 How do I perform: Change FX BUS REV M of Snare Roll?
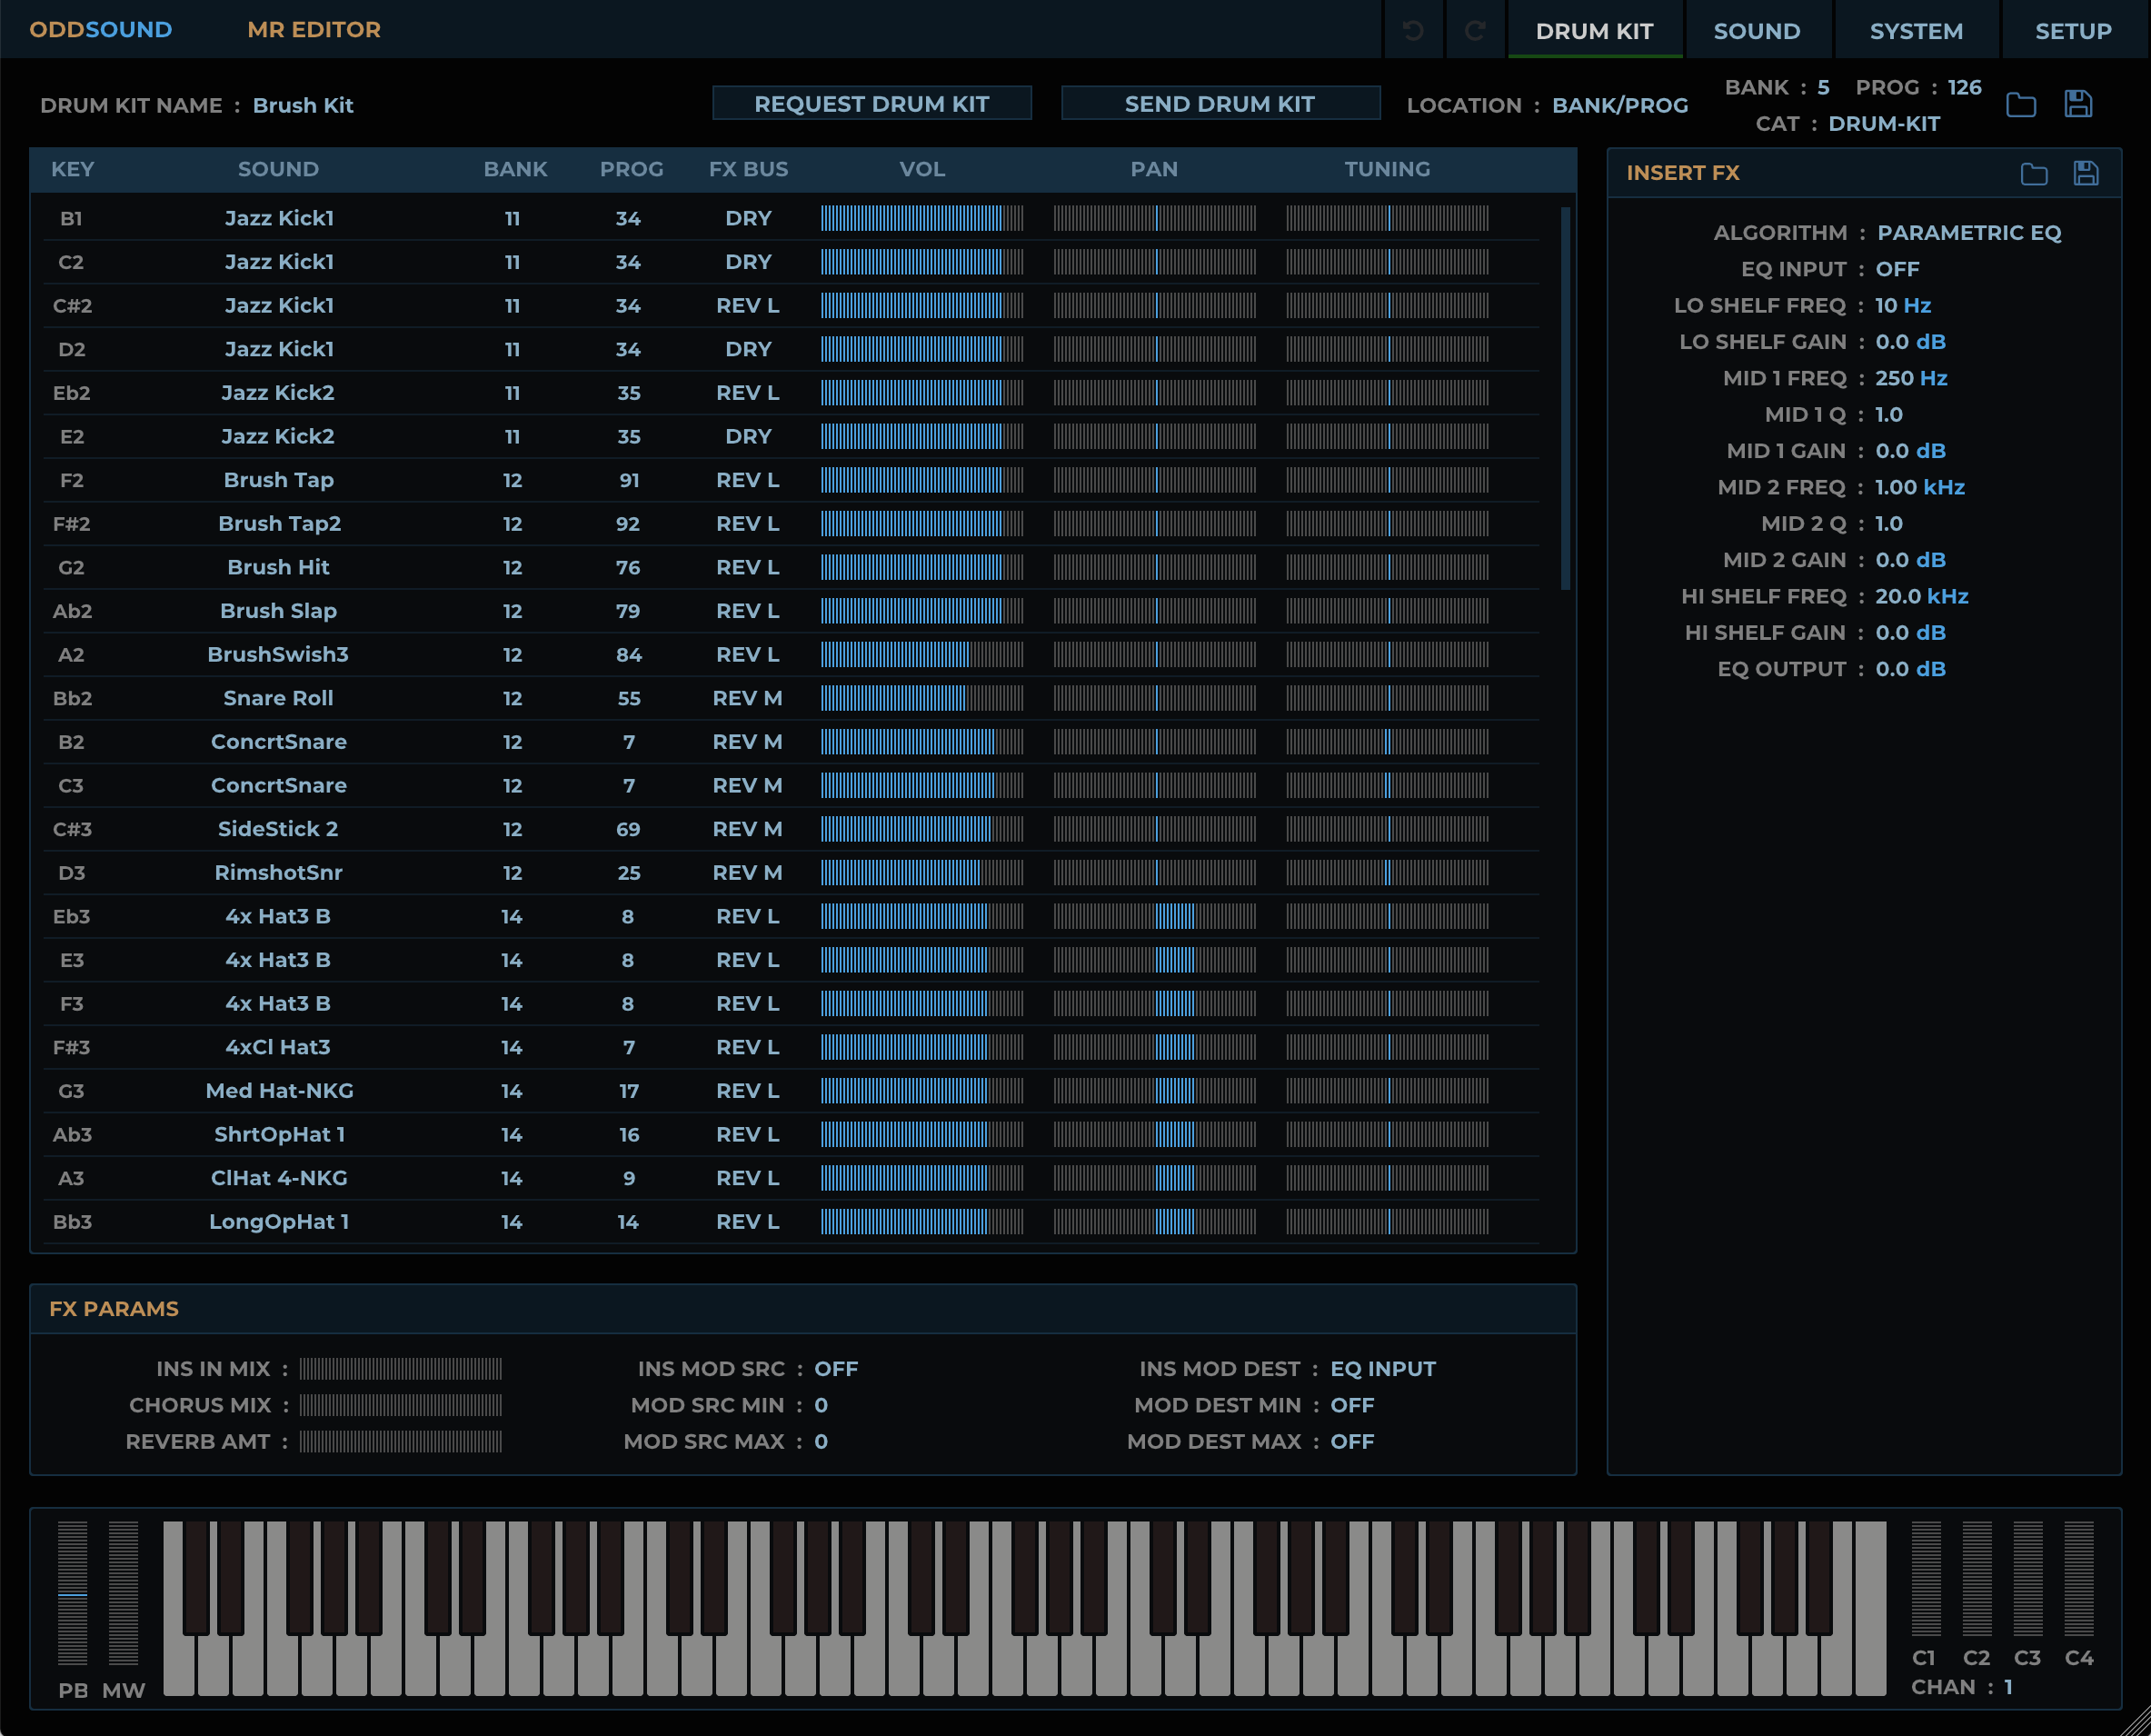(x=748, y=698)
